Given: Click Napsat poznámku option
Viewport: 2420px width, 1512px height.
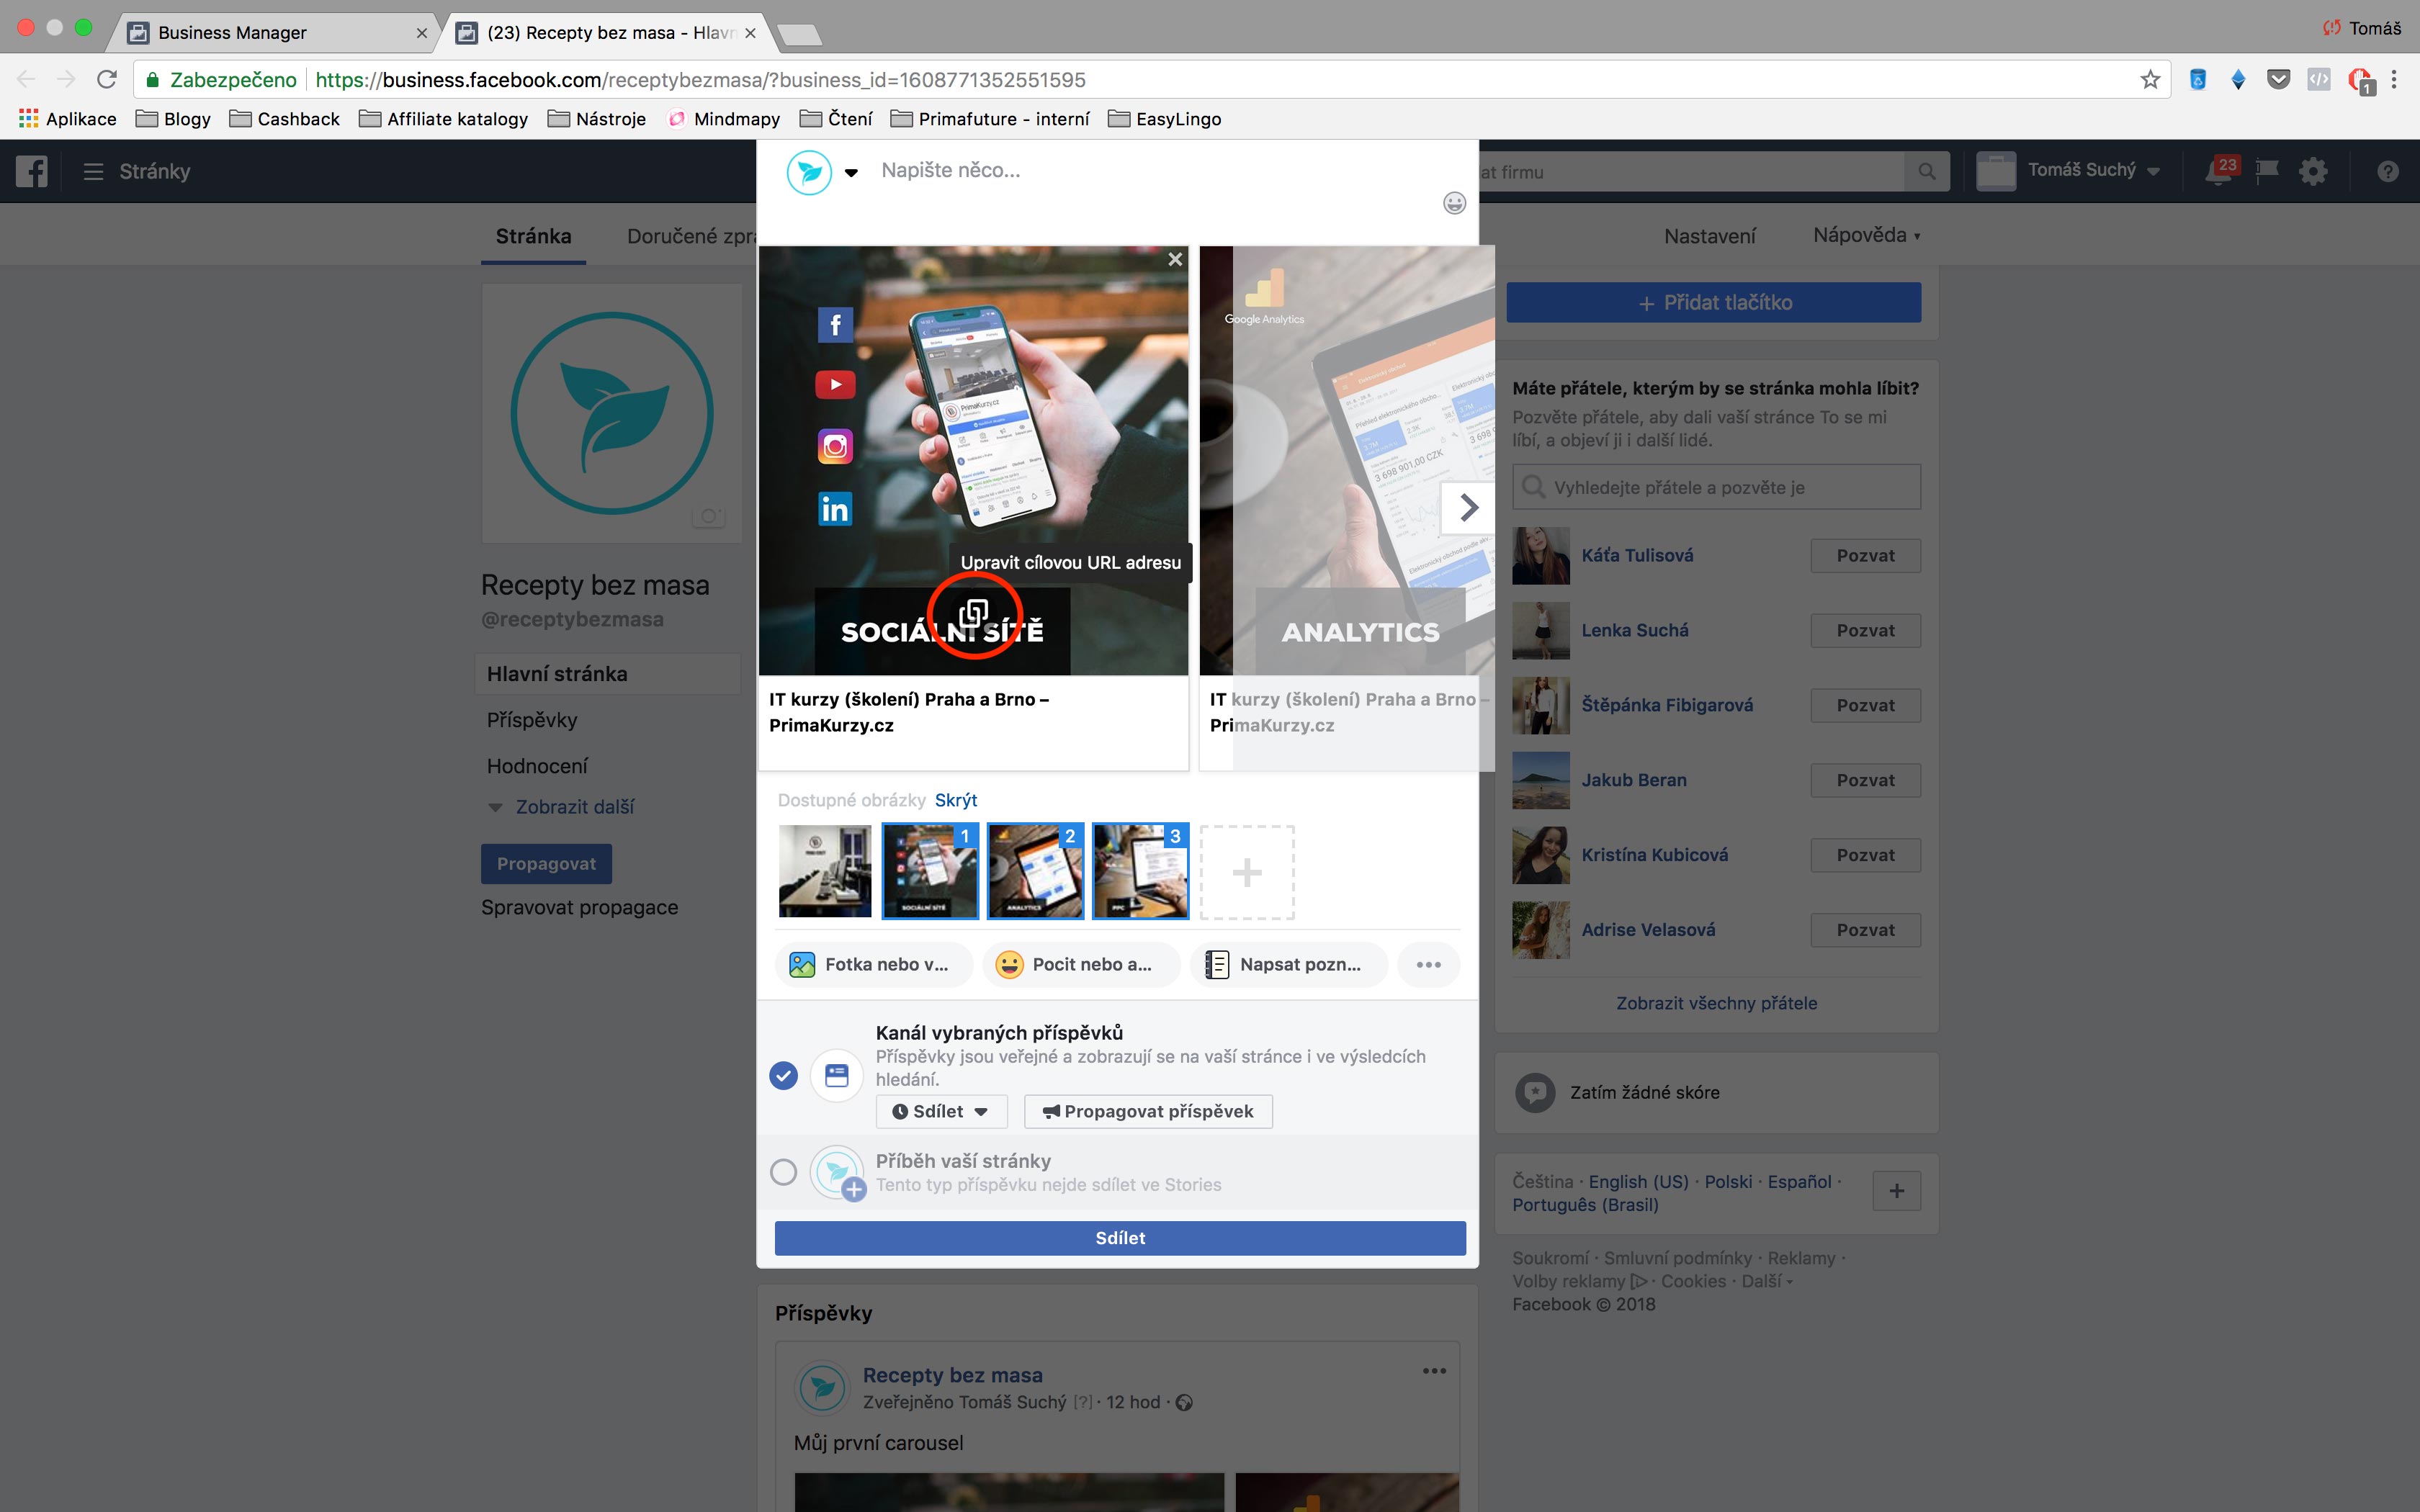Looking at the screenshot, I should (1289, 964).
